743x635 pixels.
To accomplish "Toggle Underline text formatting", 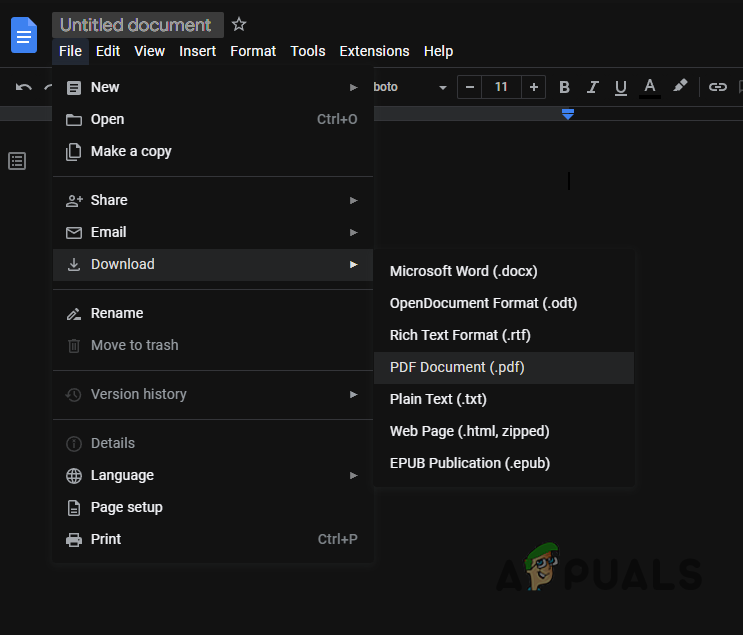I will (621, 88).
